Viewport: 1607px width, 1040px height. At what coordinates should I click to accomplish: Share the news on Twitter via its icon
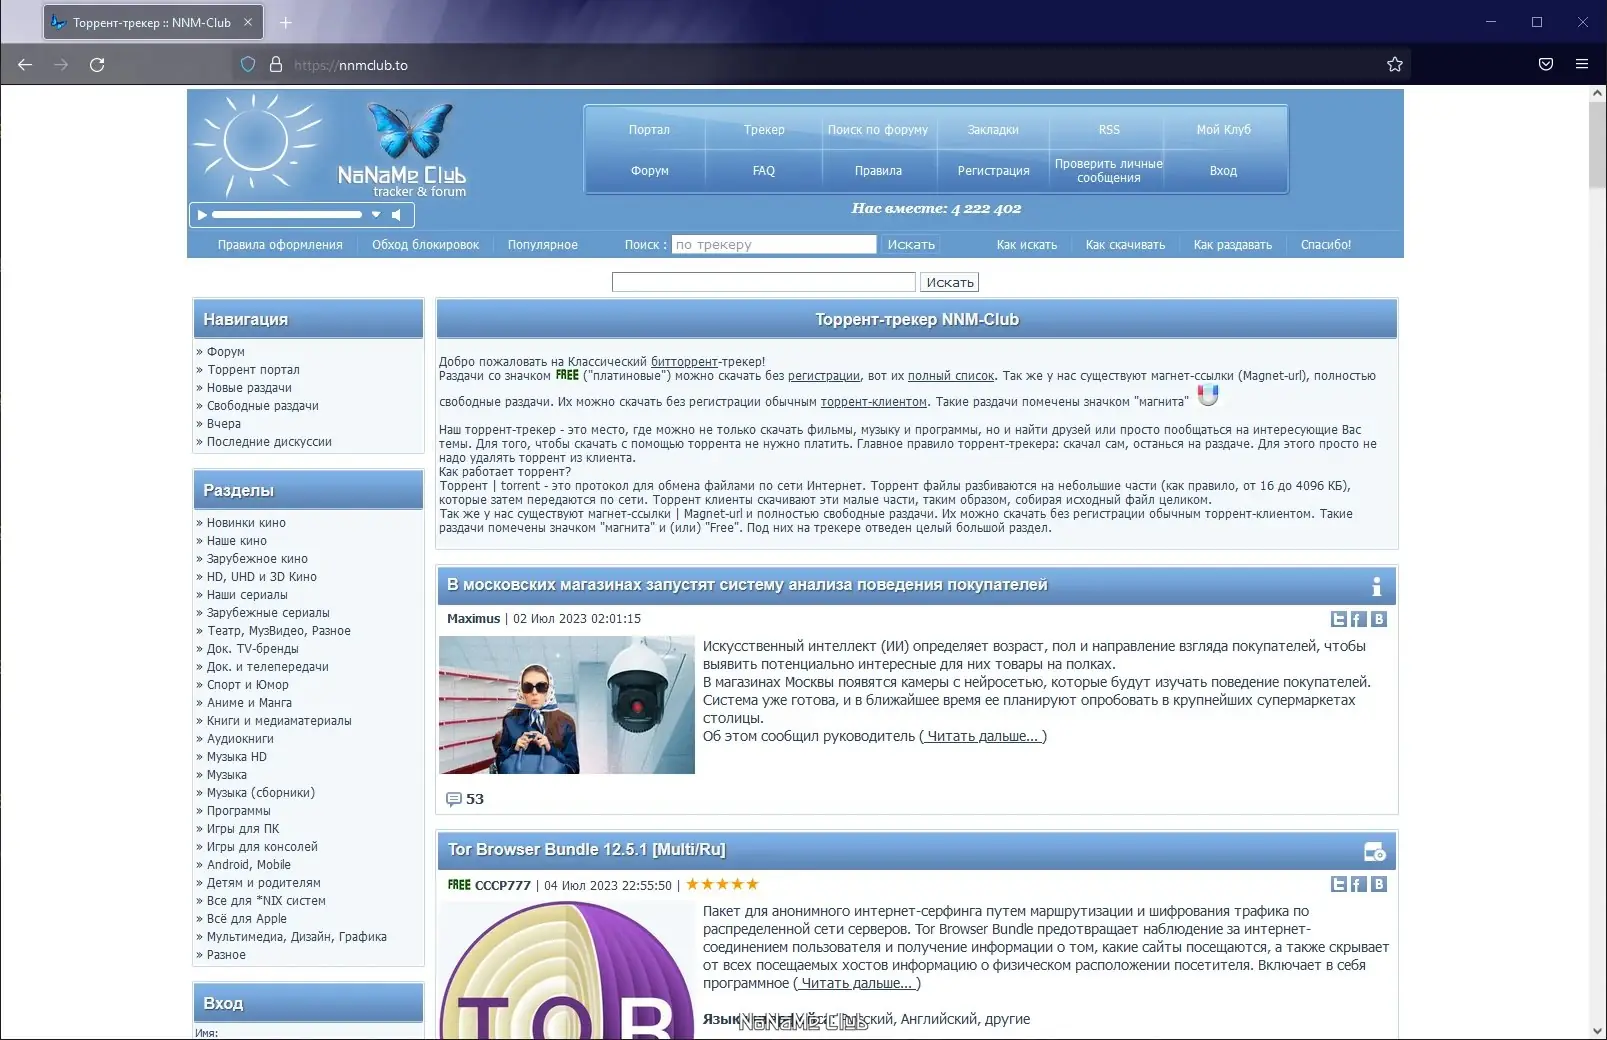1337,619
